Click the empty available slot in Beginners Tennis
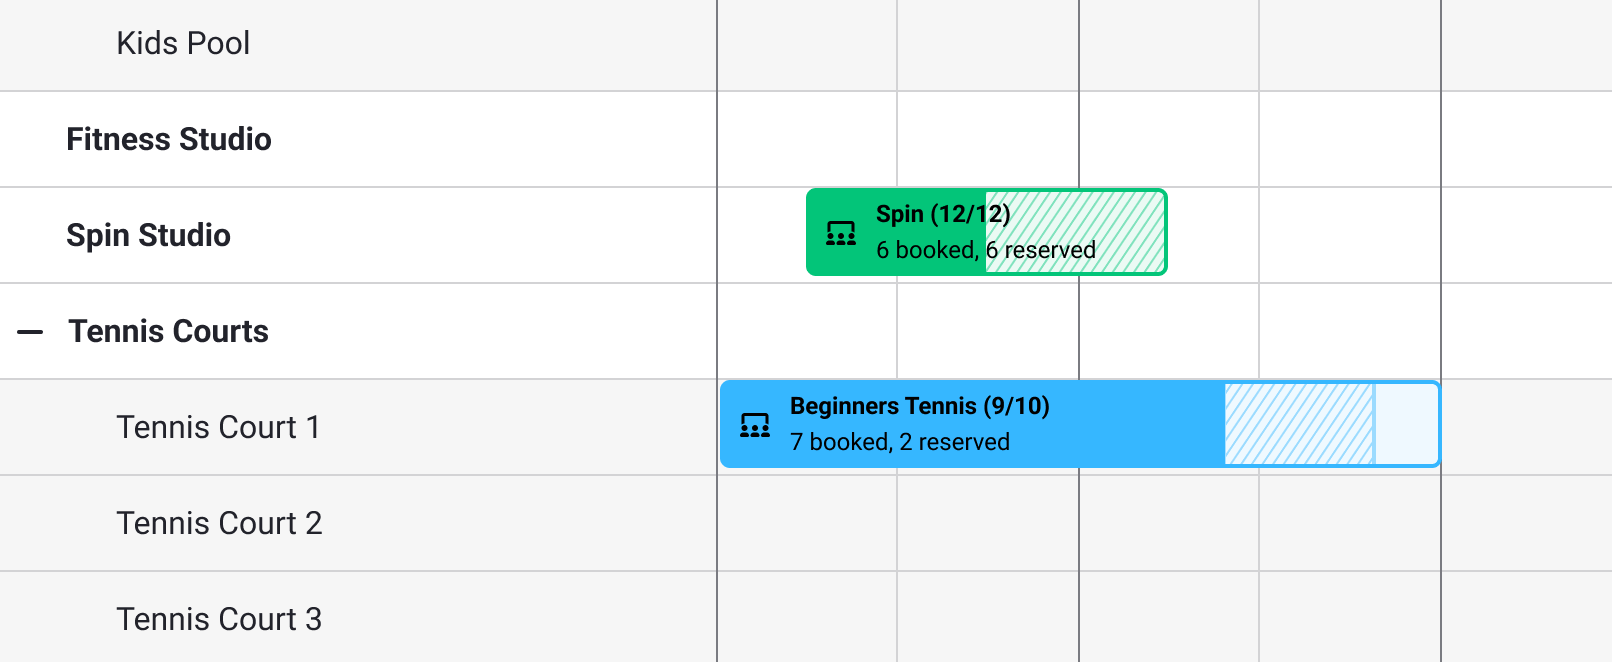Screen dimensions: 1612x662 click(x=1406, y=425)
